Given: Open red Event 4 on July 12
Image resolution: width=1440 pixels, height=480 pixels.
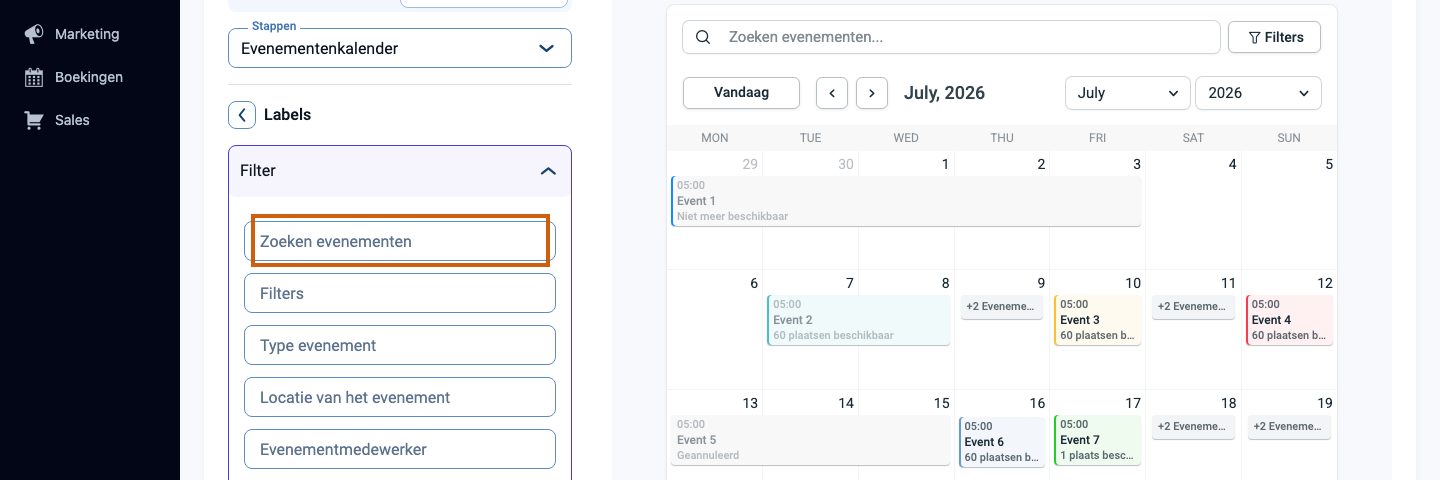Looking at the screenshot, I should pyautogui.click(x=1289, y=320).
